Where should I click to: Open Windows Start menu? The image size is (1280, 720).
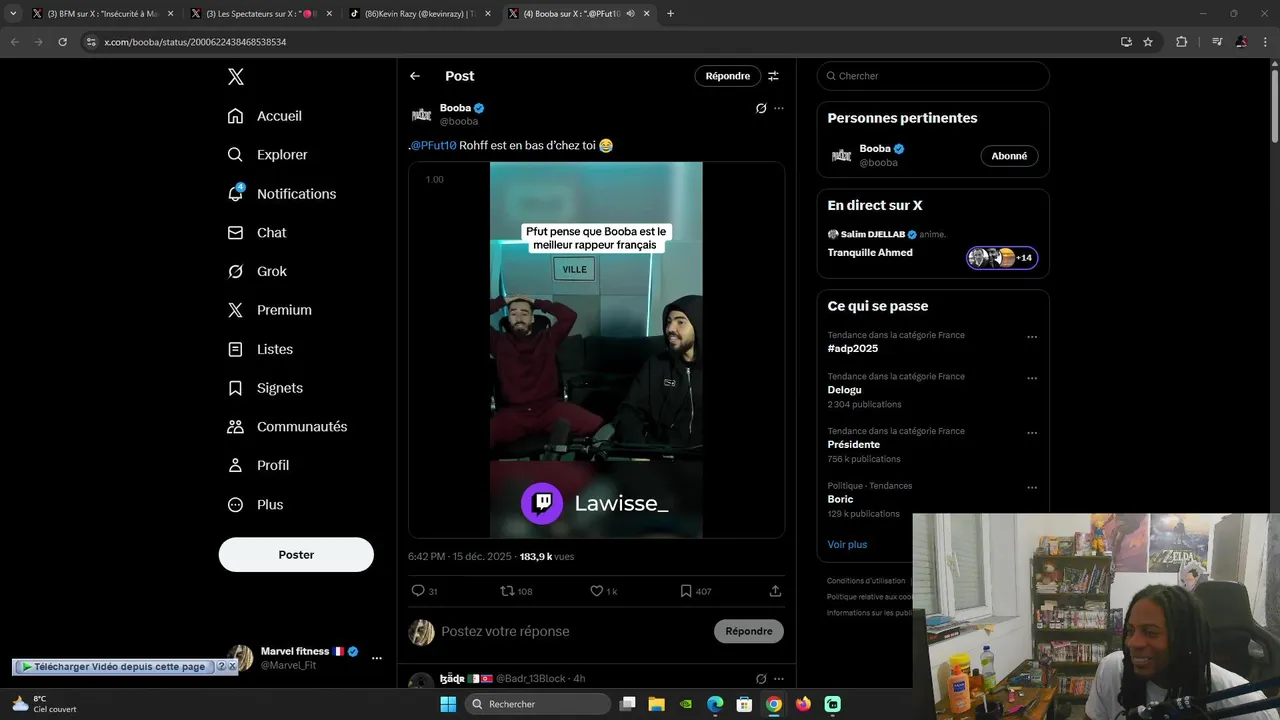[x=448, y=704]
